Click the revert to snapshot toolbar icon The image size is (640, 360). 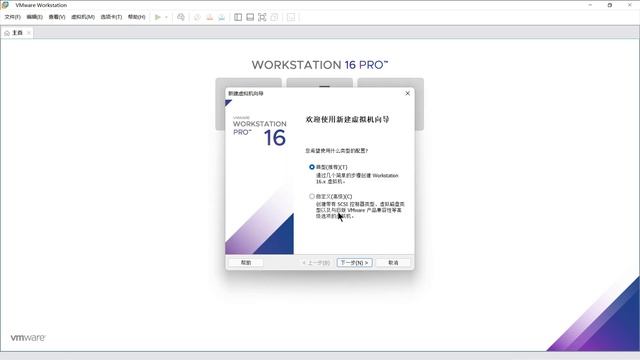209,17
